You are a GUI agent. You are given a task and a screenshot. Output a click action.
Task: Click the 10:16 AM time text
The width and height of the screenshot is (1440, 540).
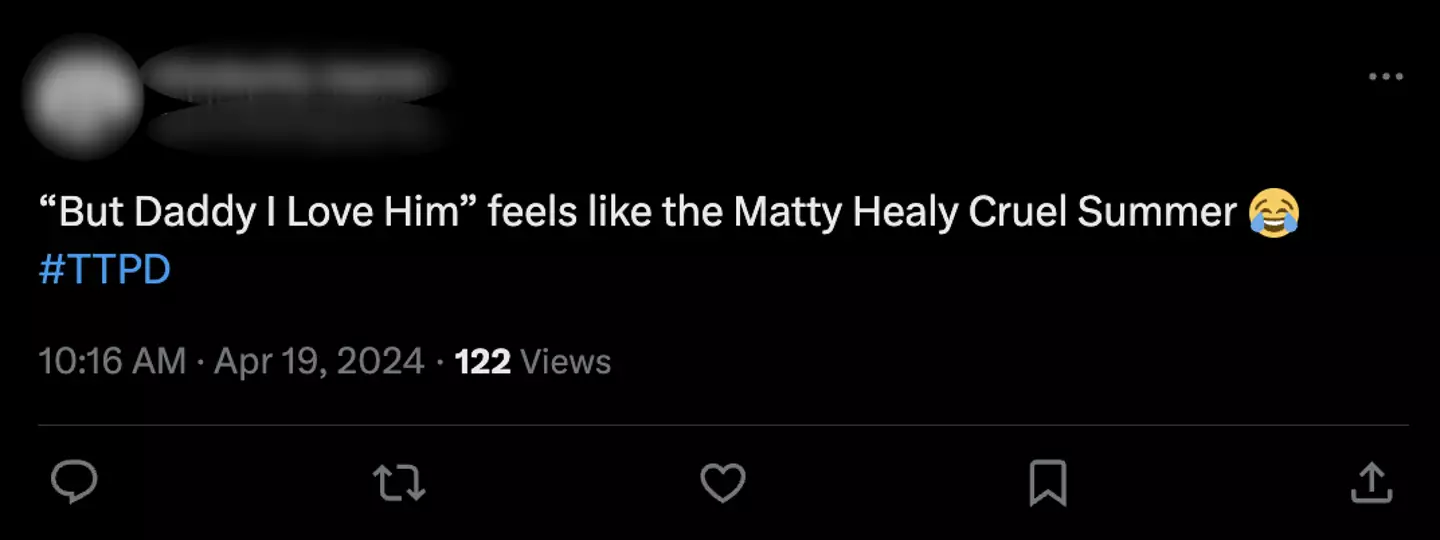tap(112, 361)
